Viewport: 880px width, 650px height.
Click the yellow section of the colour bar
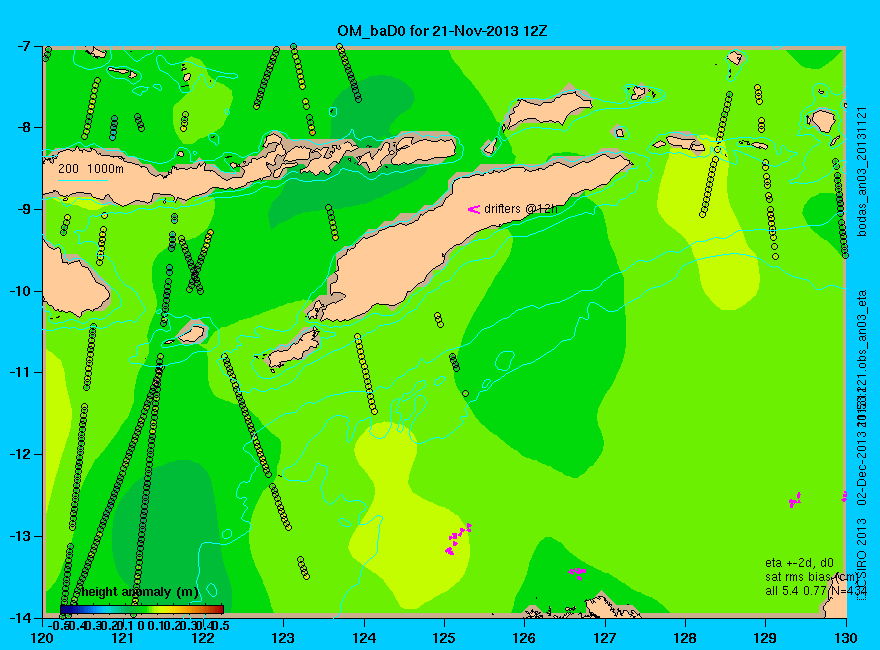click(x=164, y=609)
